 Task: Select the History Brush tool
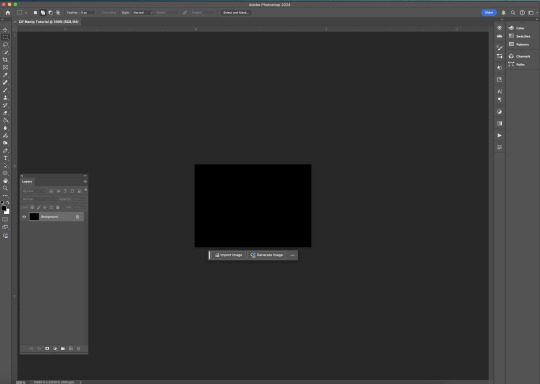click(5, 105)
